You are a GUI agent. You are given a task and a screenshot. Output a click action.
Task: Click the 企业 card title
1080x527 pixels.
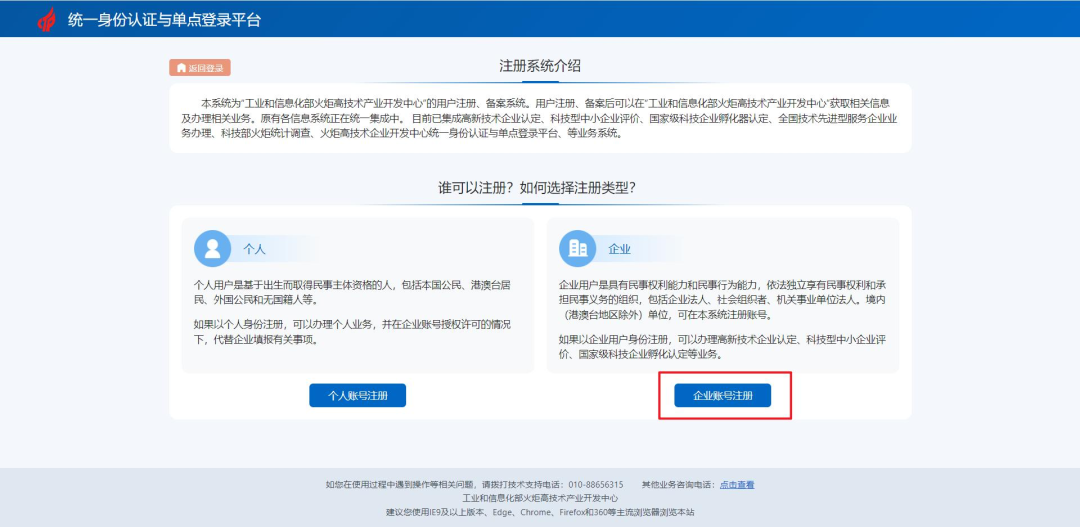[619, 249]
